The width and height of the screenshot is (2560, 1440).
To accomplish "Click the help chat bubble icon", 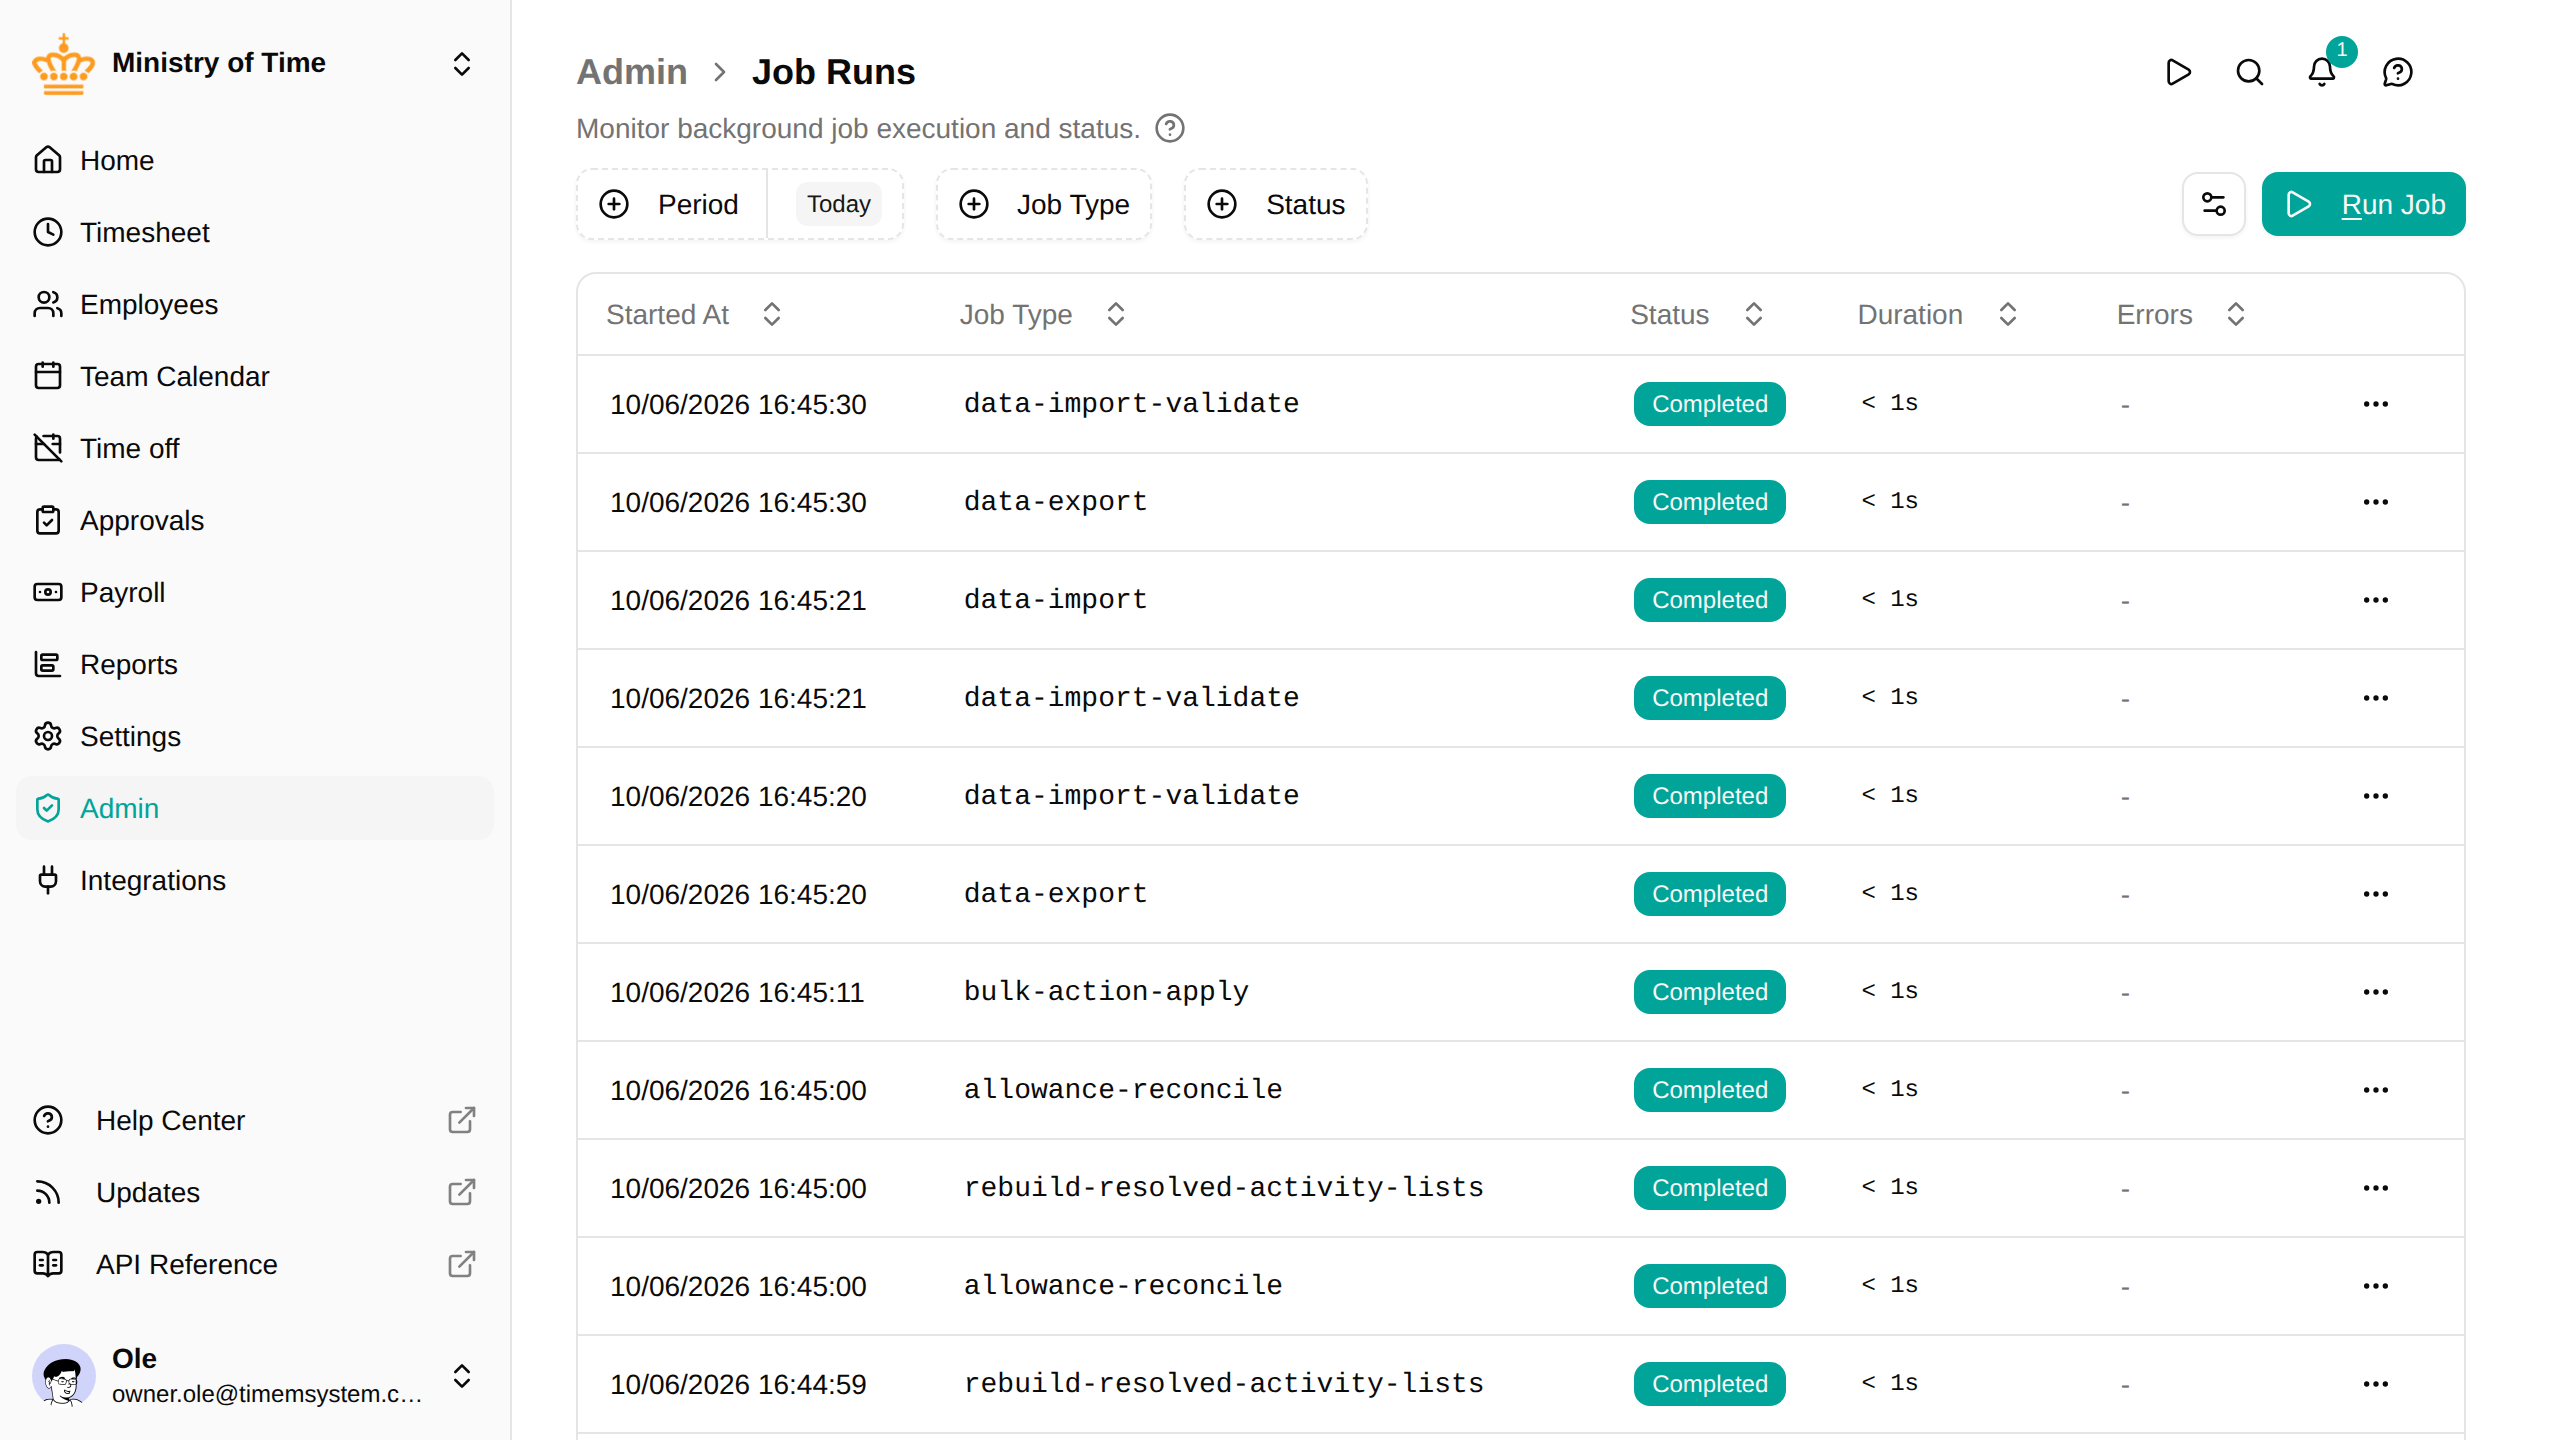I will pos(2398,72).
